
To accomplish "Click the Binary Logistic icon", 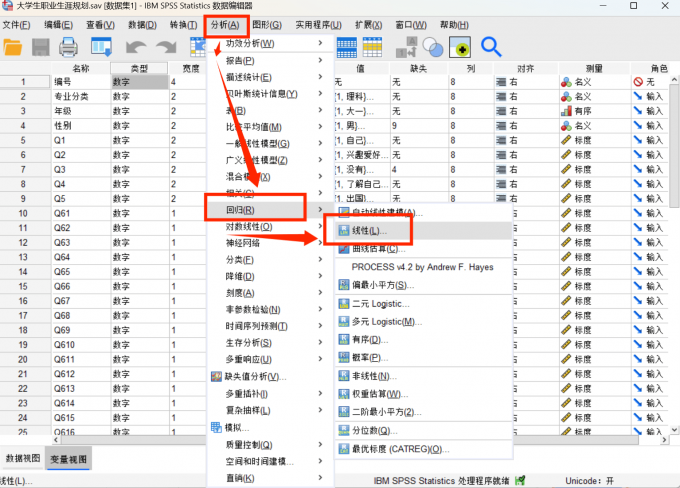I will click(x=344, y=304).
